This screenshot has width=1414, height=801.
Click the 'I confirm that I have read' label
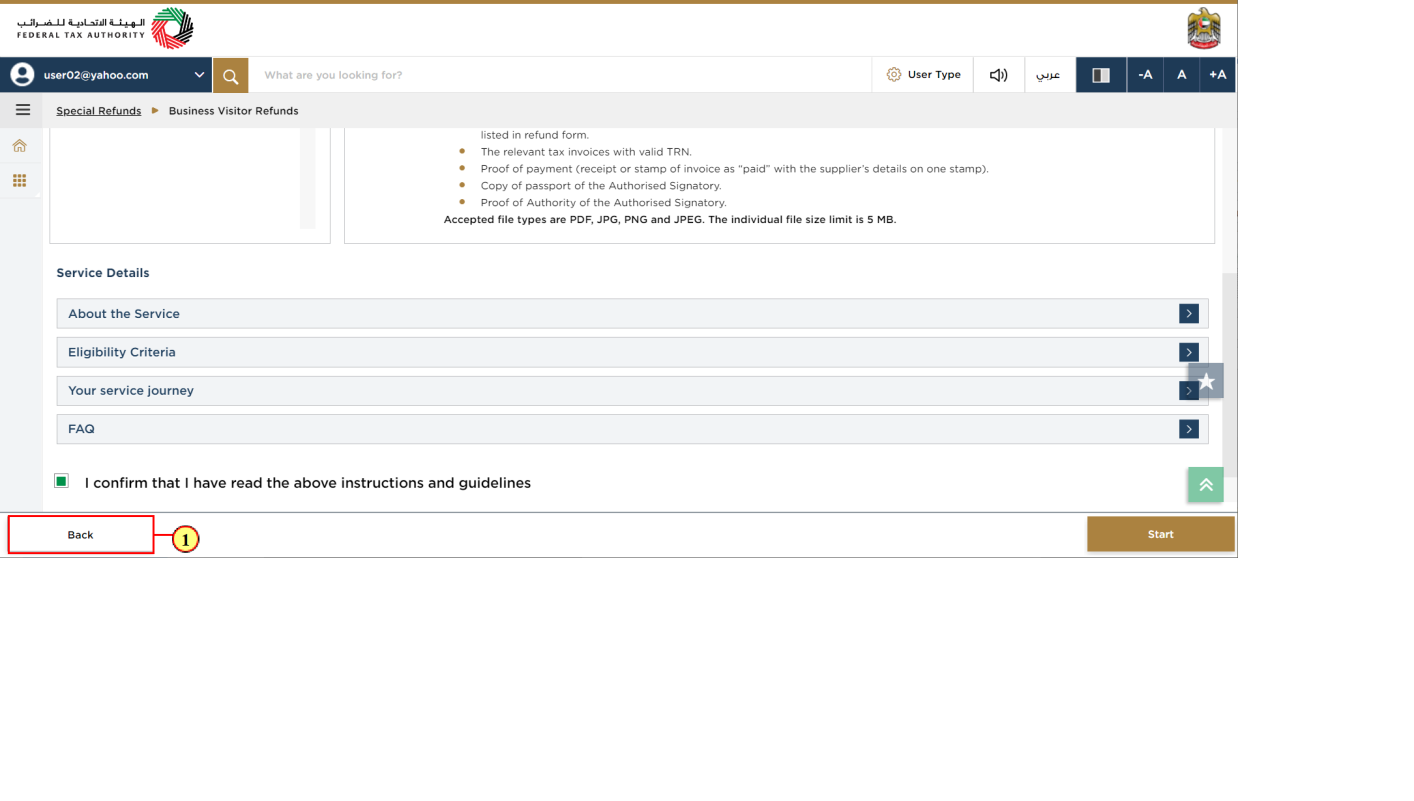pos(308,483)
